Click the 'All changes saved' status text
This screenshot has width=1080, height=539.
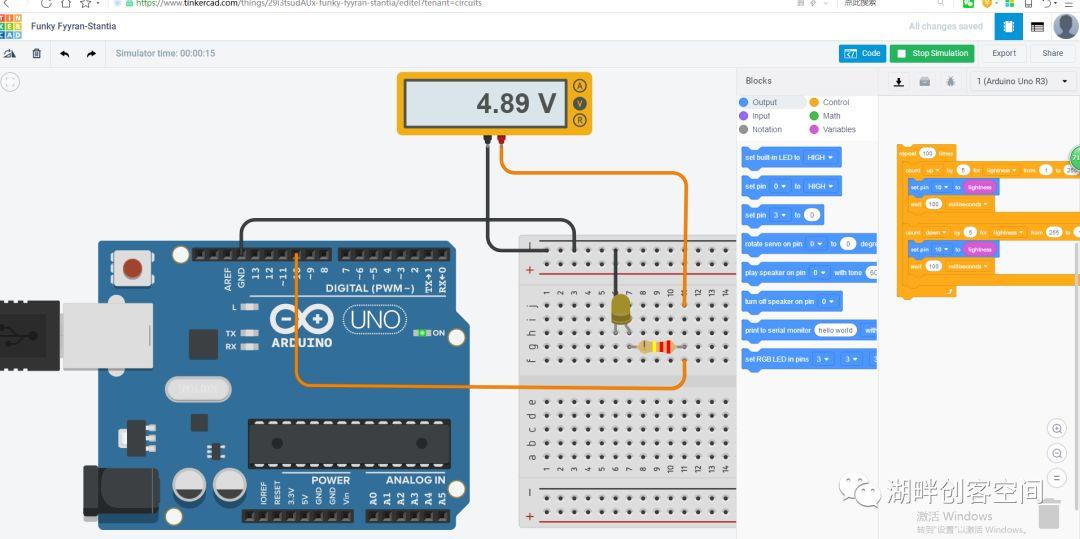coord(946,26)
